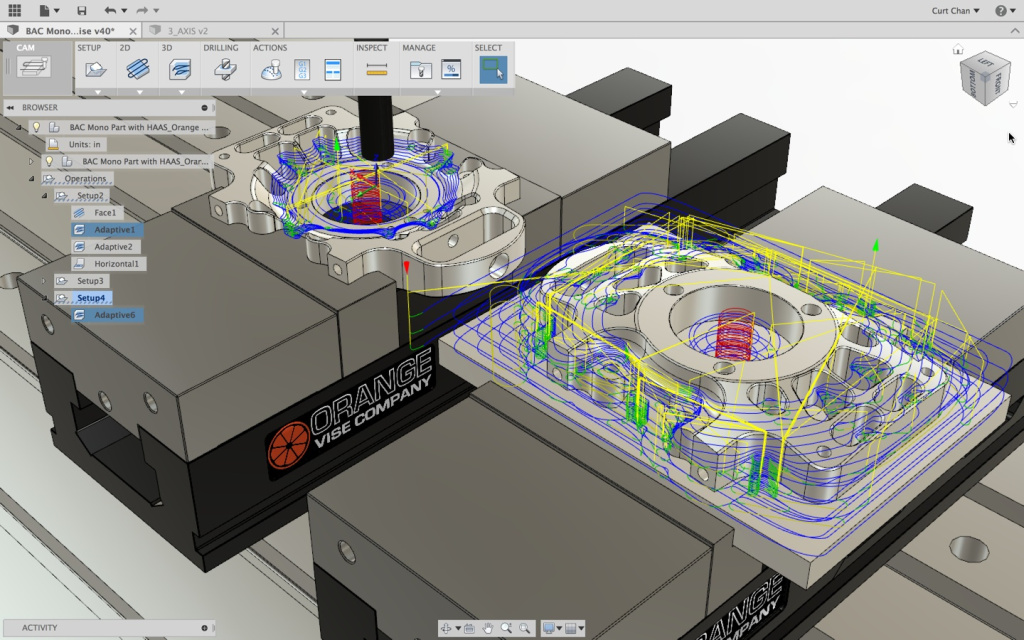Expand the Setup3 tree node
This screenshot has width=1024, height=640.
44,281
